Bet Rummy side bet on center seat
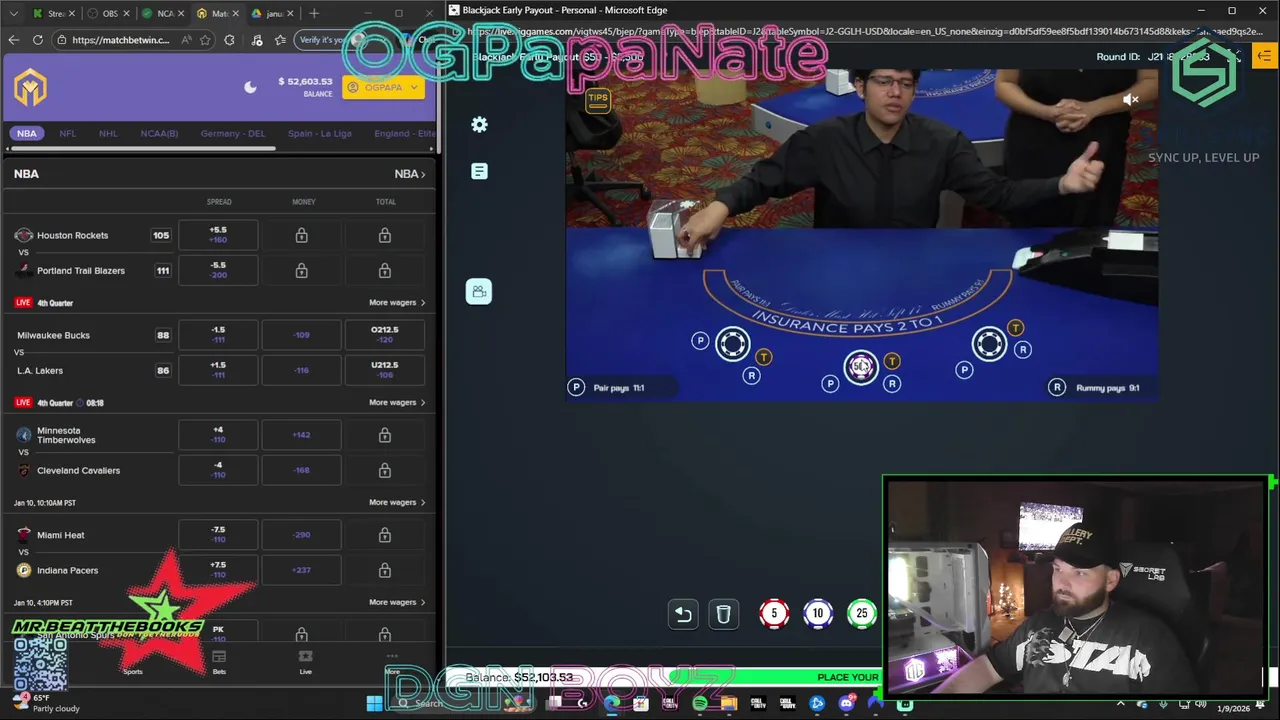 [x=892, y=383]
